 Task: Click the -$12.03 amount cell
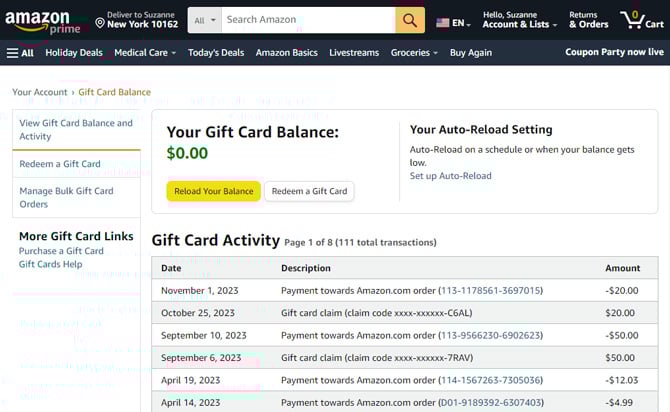[622, 380]
